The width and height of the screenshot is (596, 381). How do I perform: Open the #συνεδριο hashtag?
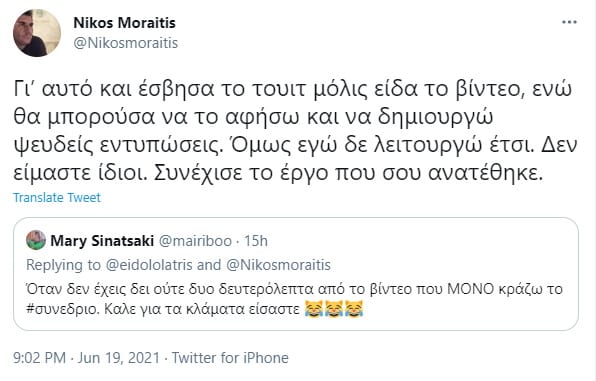click(63, 309)
